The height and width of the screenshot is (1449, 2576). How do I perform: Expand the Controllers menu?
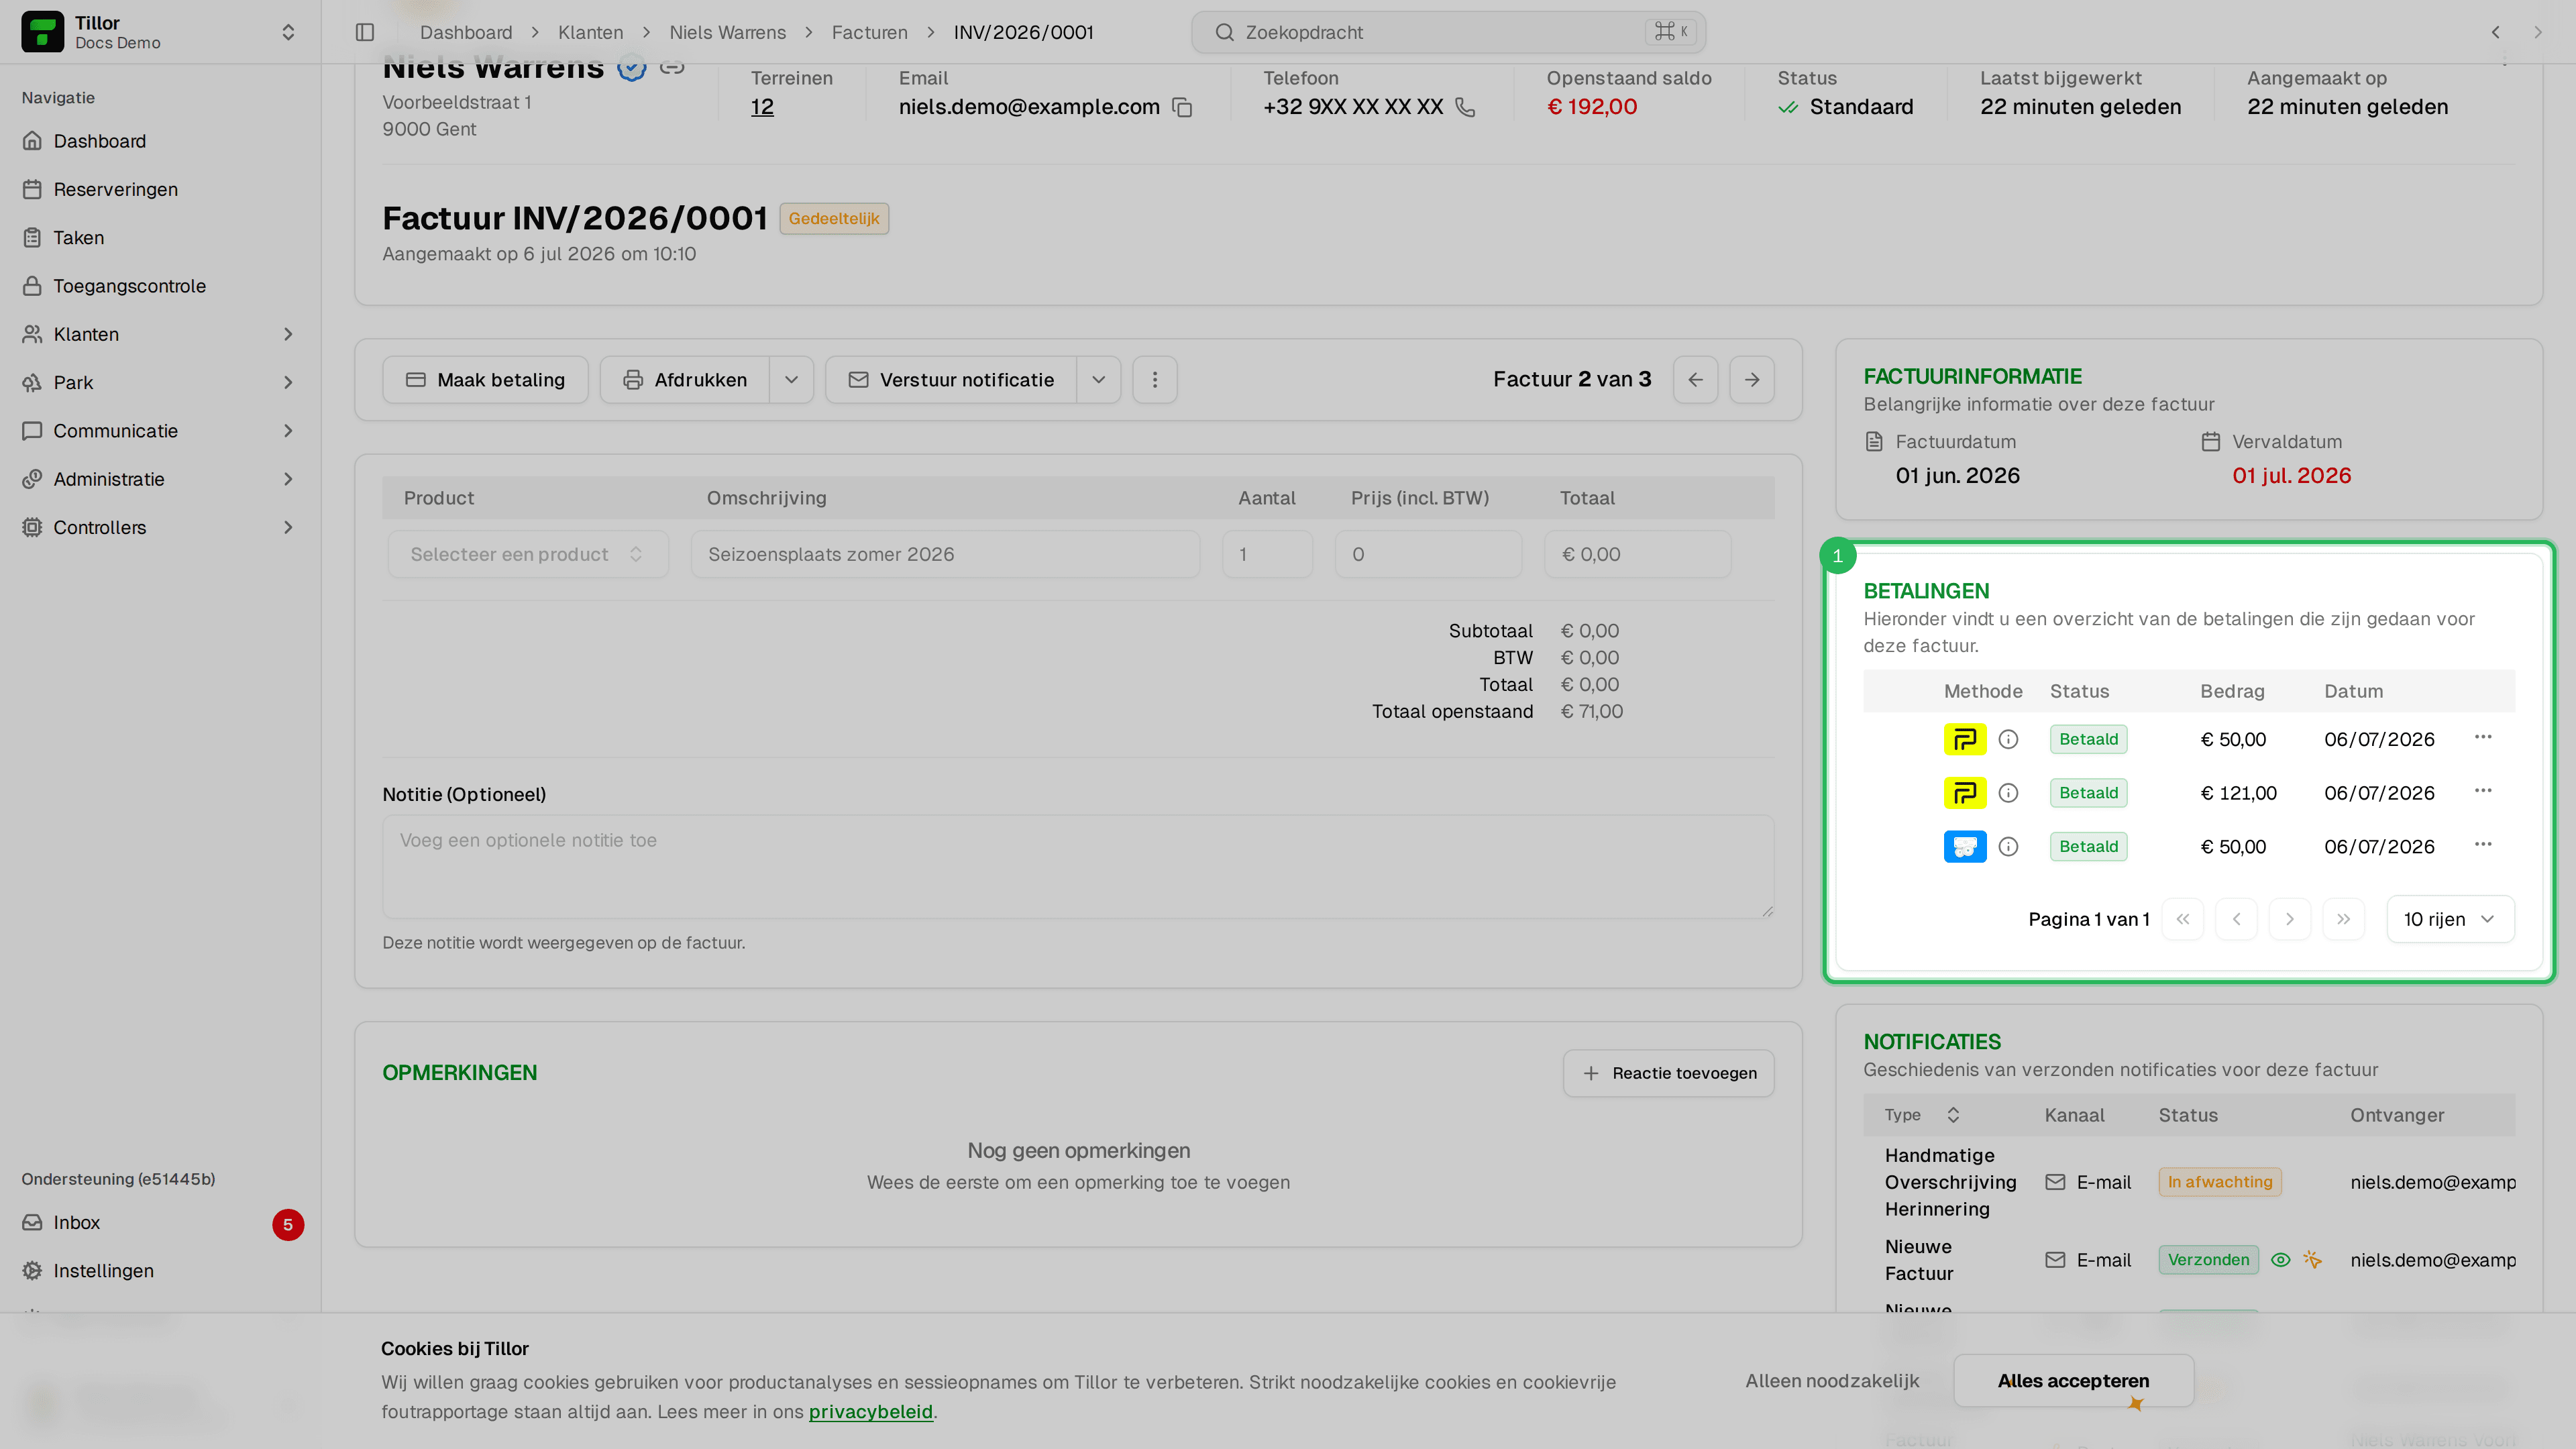click(160, 528)
